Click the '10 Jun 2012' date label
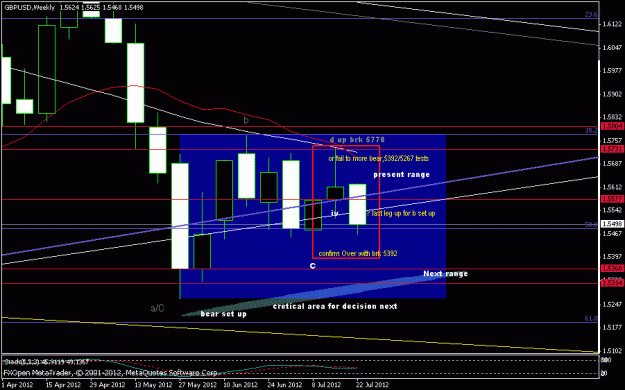The height and width of the screenshot is (390, 625). pos(241,385)
